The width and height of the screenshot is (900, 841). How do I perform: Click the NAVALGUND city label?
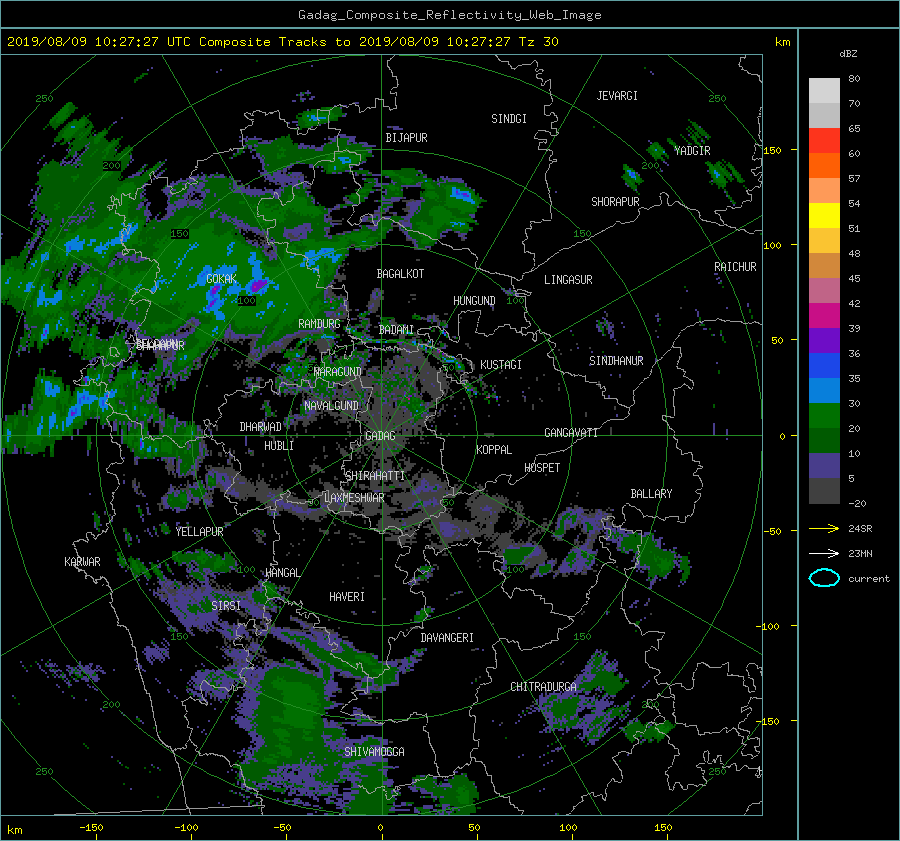[331, 406]
